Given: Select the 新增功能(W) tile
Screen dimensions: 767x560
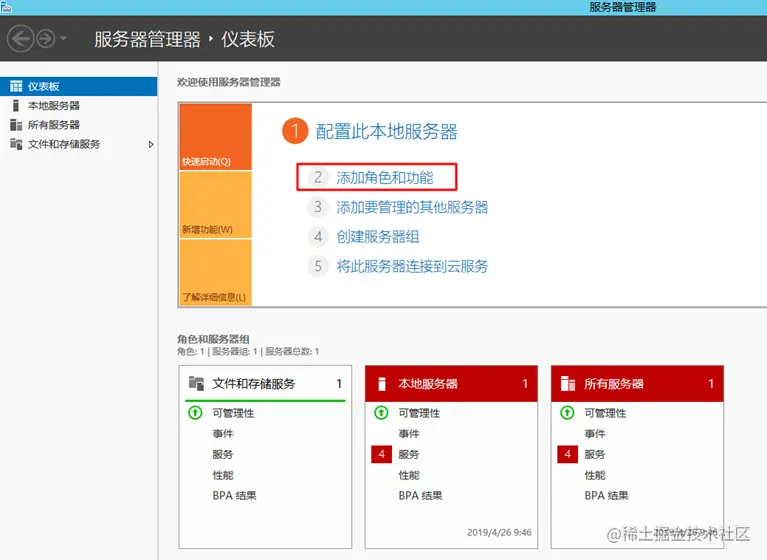Looking at the screenshot, I should click(x=216, y=205).
